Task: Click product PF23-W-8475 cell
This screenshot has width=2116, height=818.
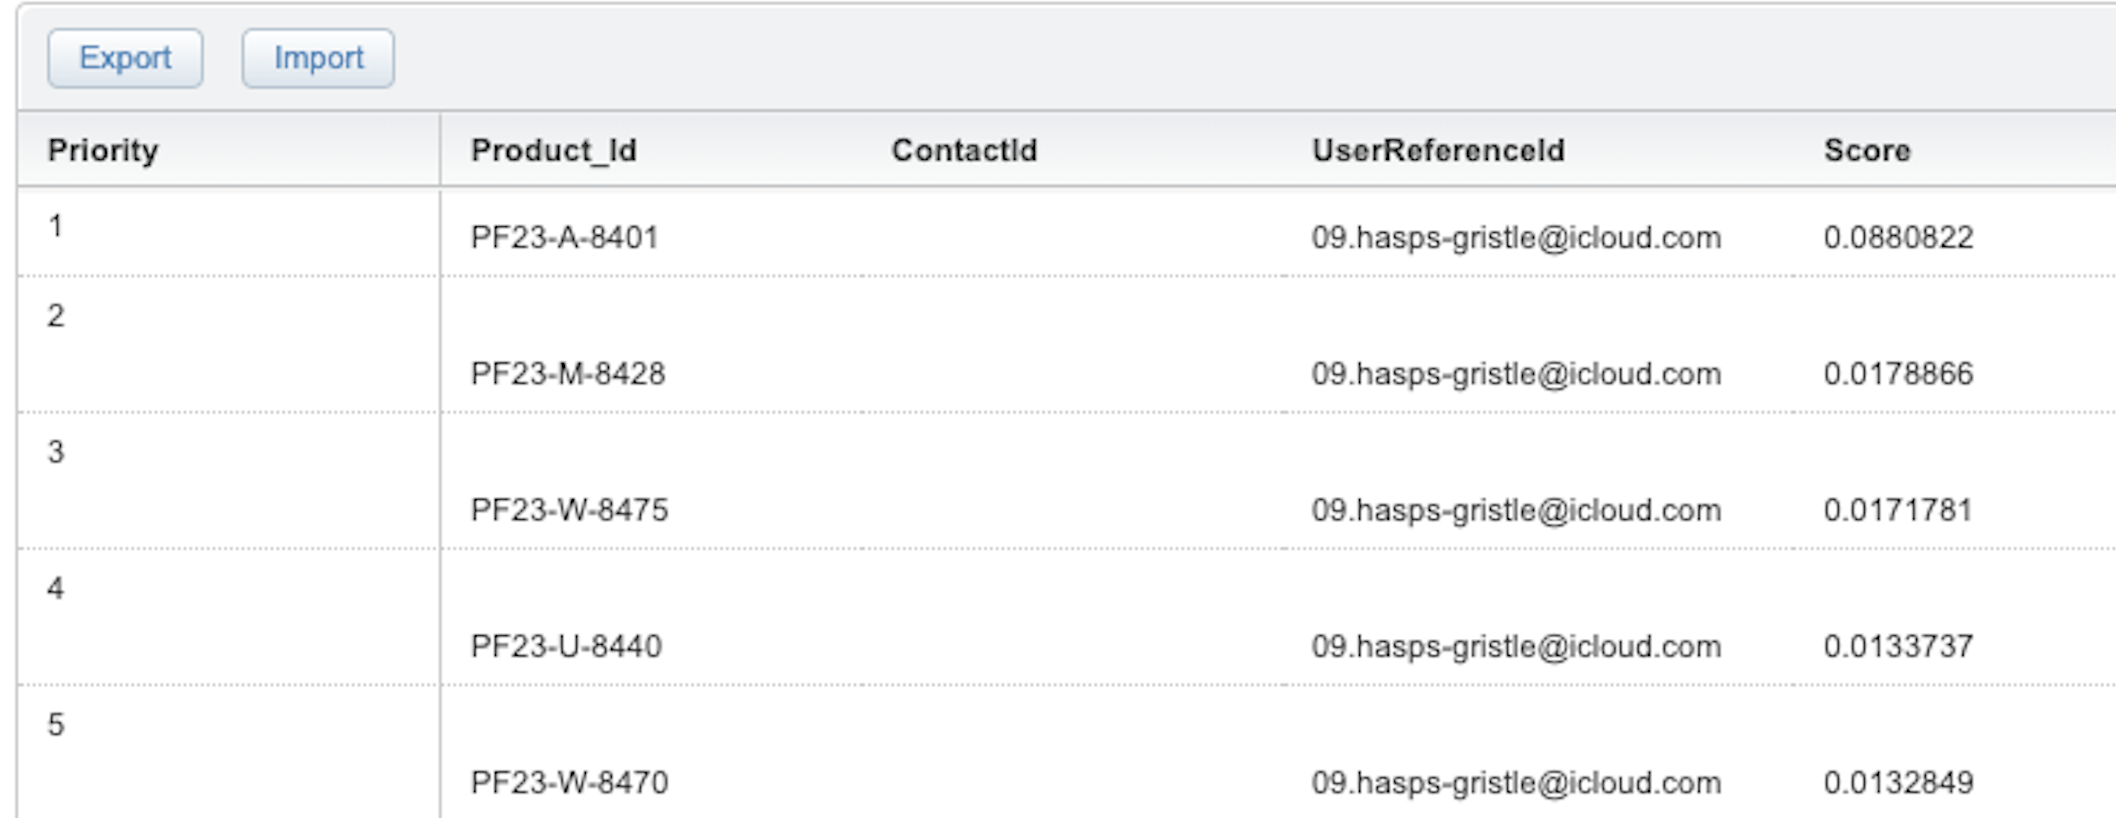Action: point(569,510)
